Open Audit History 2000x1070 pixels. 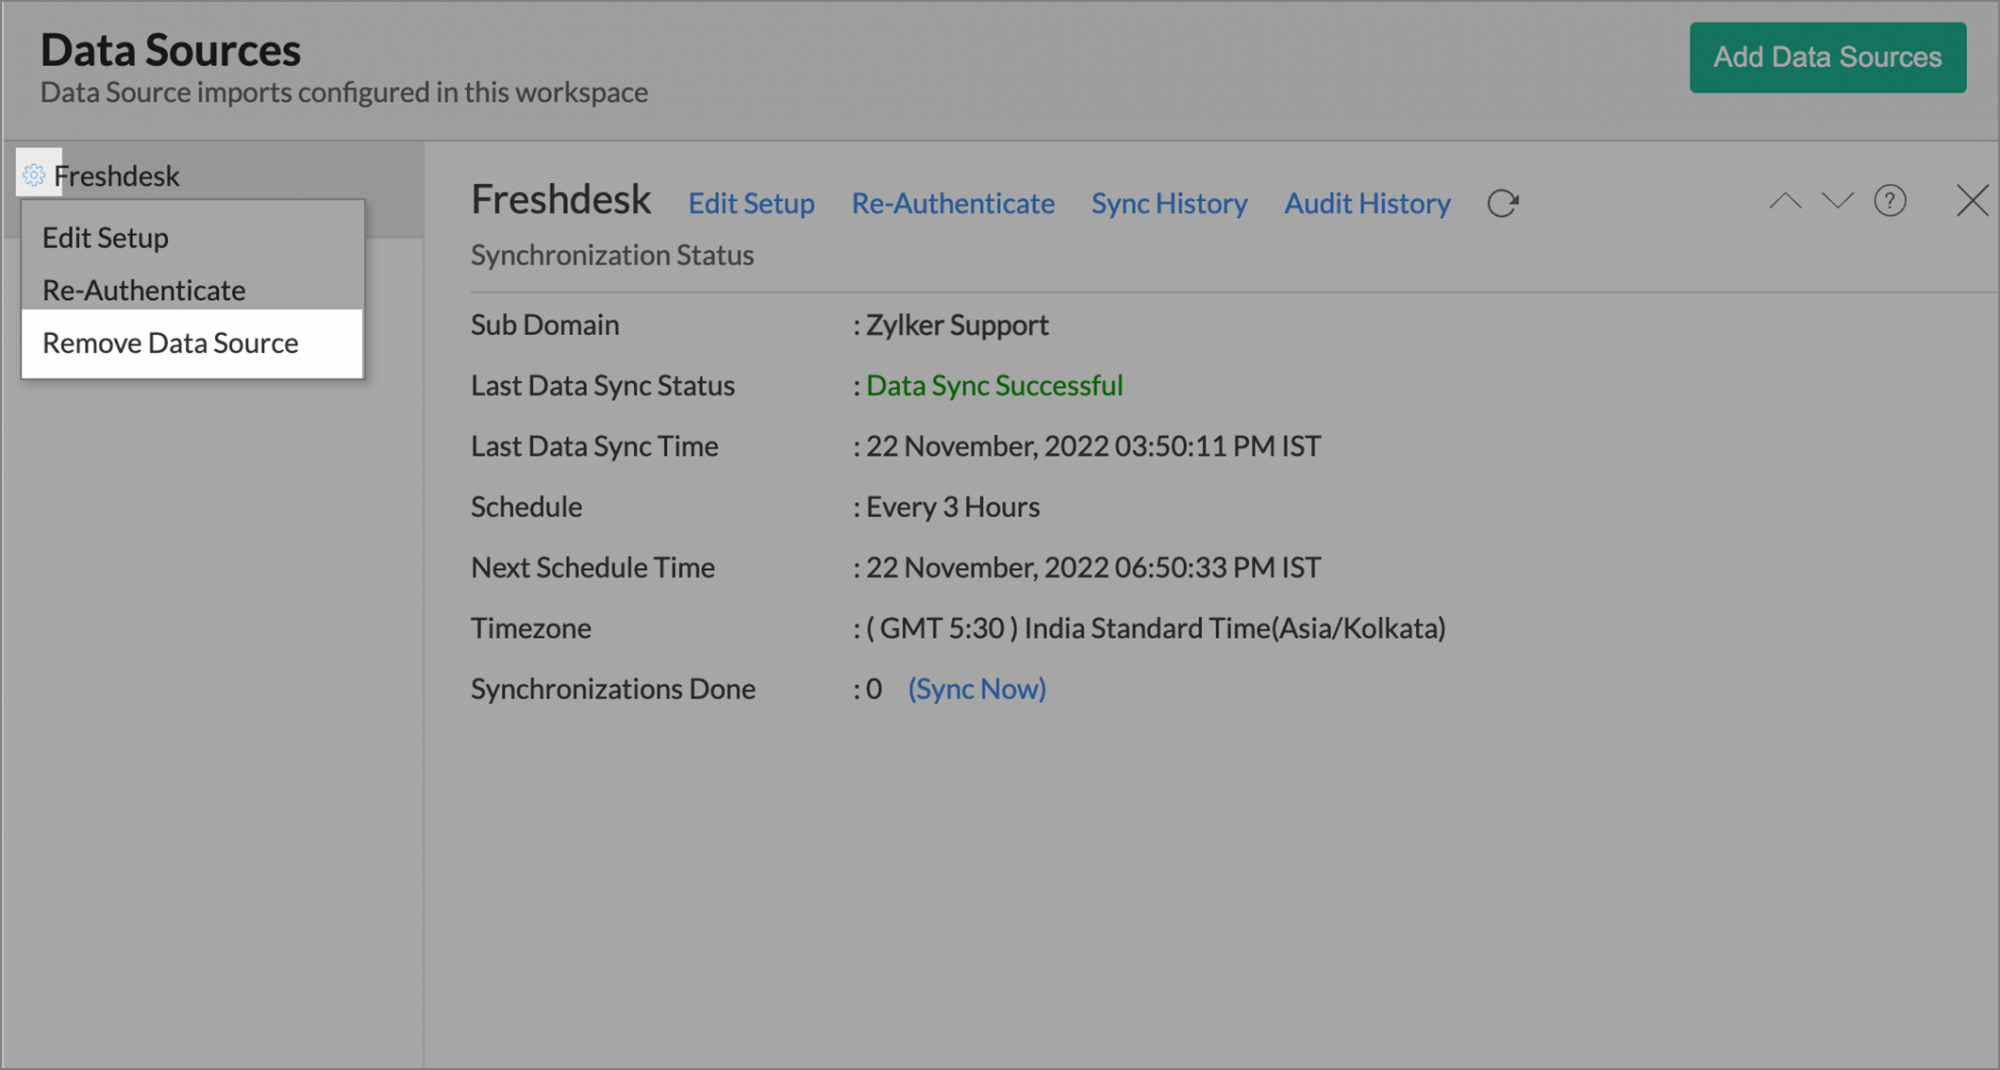click(x=1367, y=203)
